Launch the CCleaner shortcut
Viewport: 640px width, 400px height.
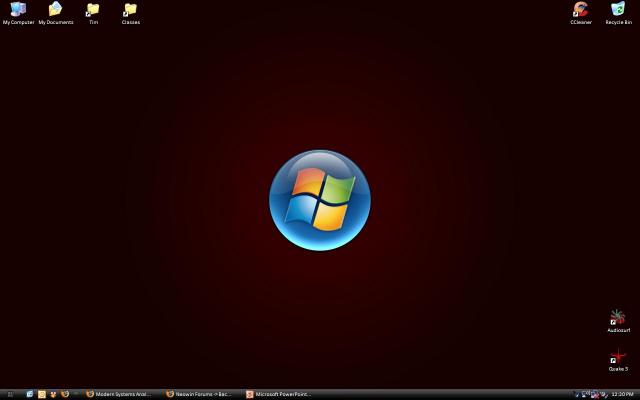pos(581,13)
